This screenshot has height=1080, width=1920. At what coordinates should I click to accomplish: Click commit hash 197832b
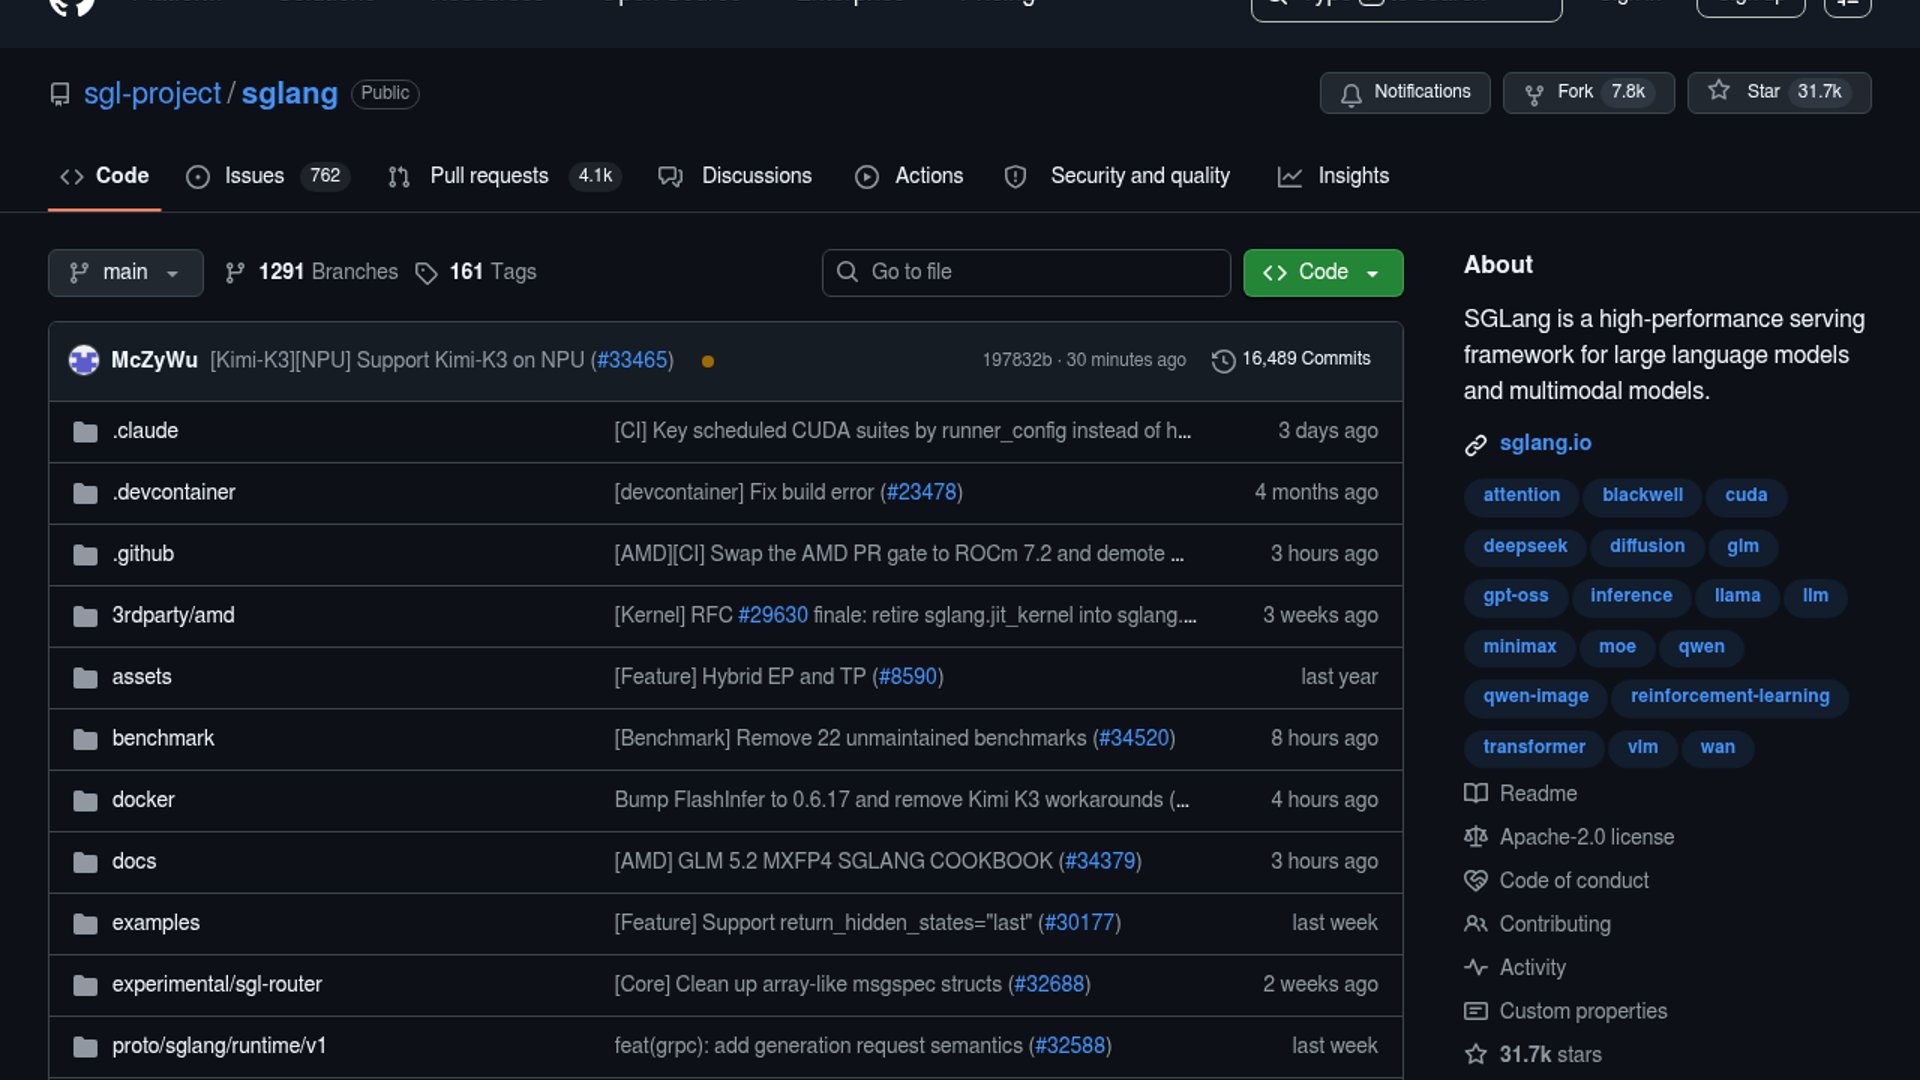coord(1017,360)
